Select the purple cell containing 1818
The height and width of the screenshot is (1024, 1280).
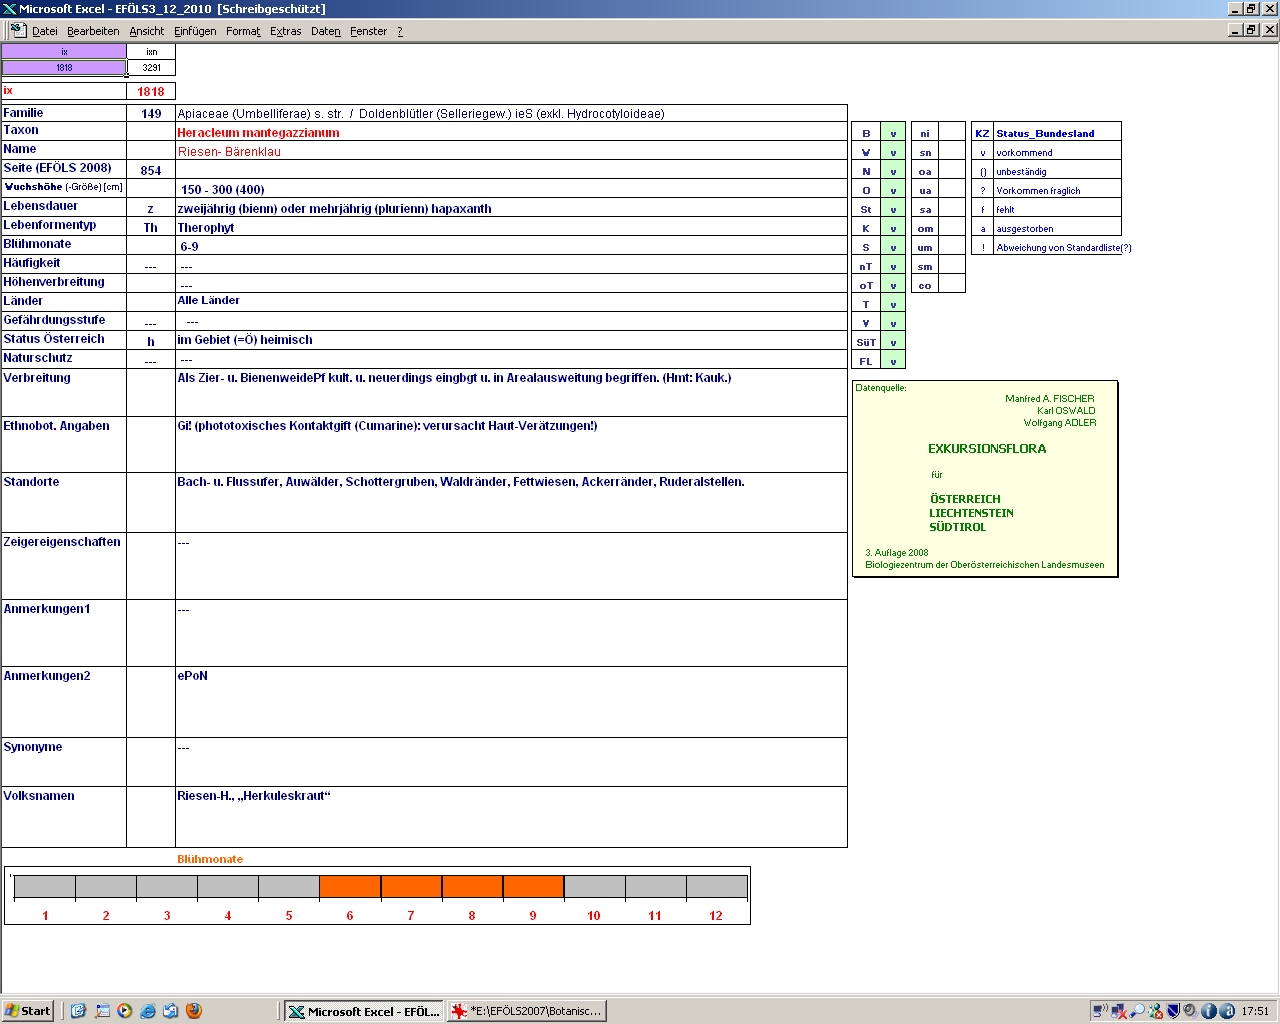pyautogui.click(x=64, y=68)
